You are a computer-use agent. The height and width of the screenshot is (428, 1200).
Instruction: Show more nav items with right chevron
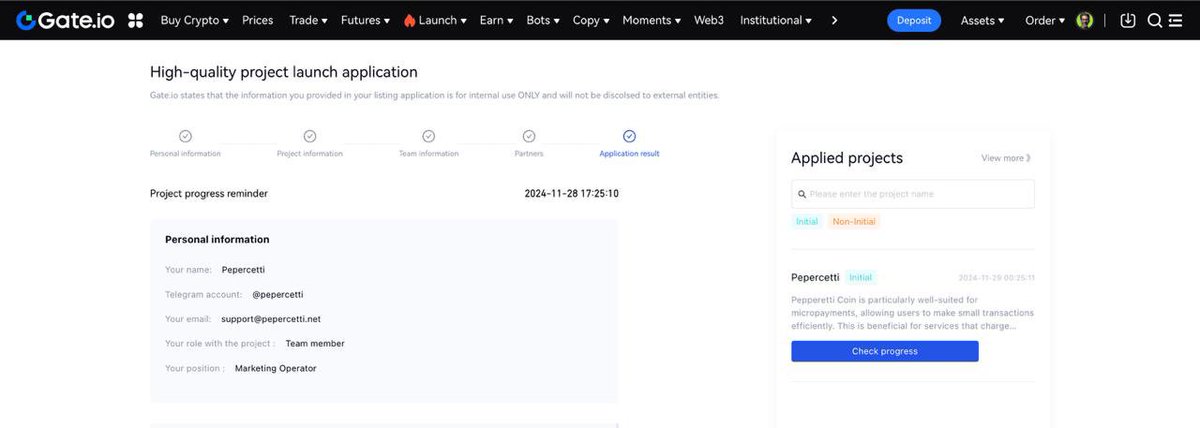pyautogui.click(x=835, y=20)
